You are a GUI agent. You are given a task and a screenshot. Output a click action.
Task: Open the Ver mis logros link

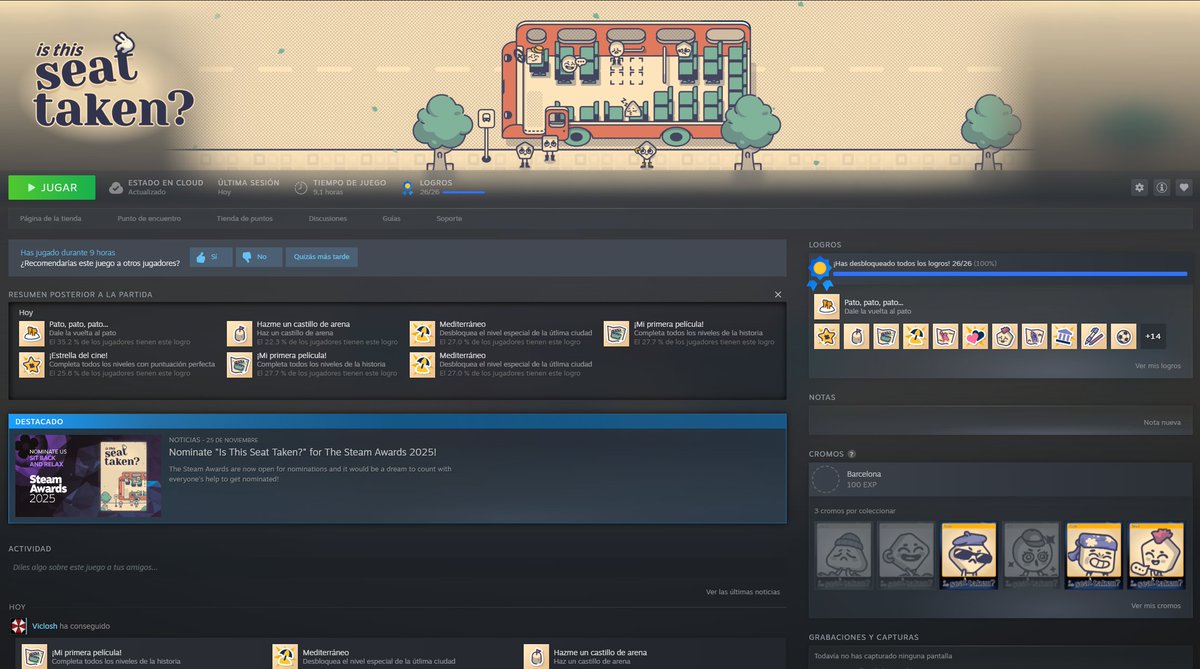[1157, 366]
